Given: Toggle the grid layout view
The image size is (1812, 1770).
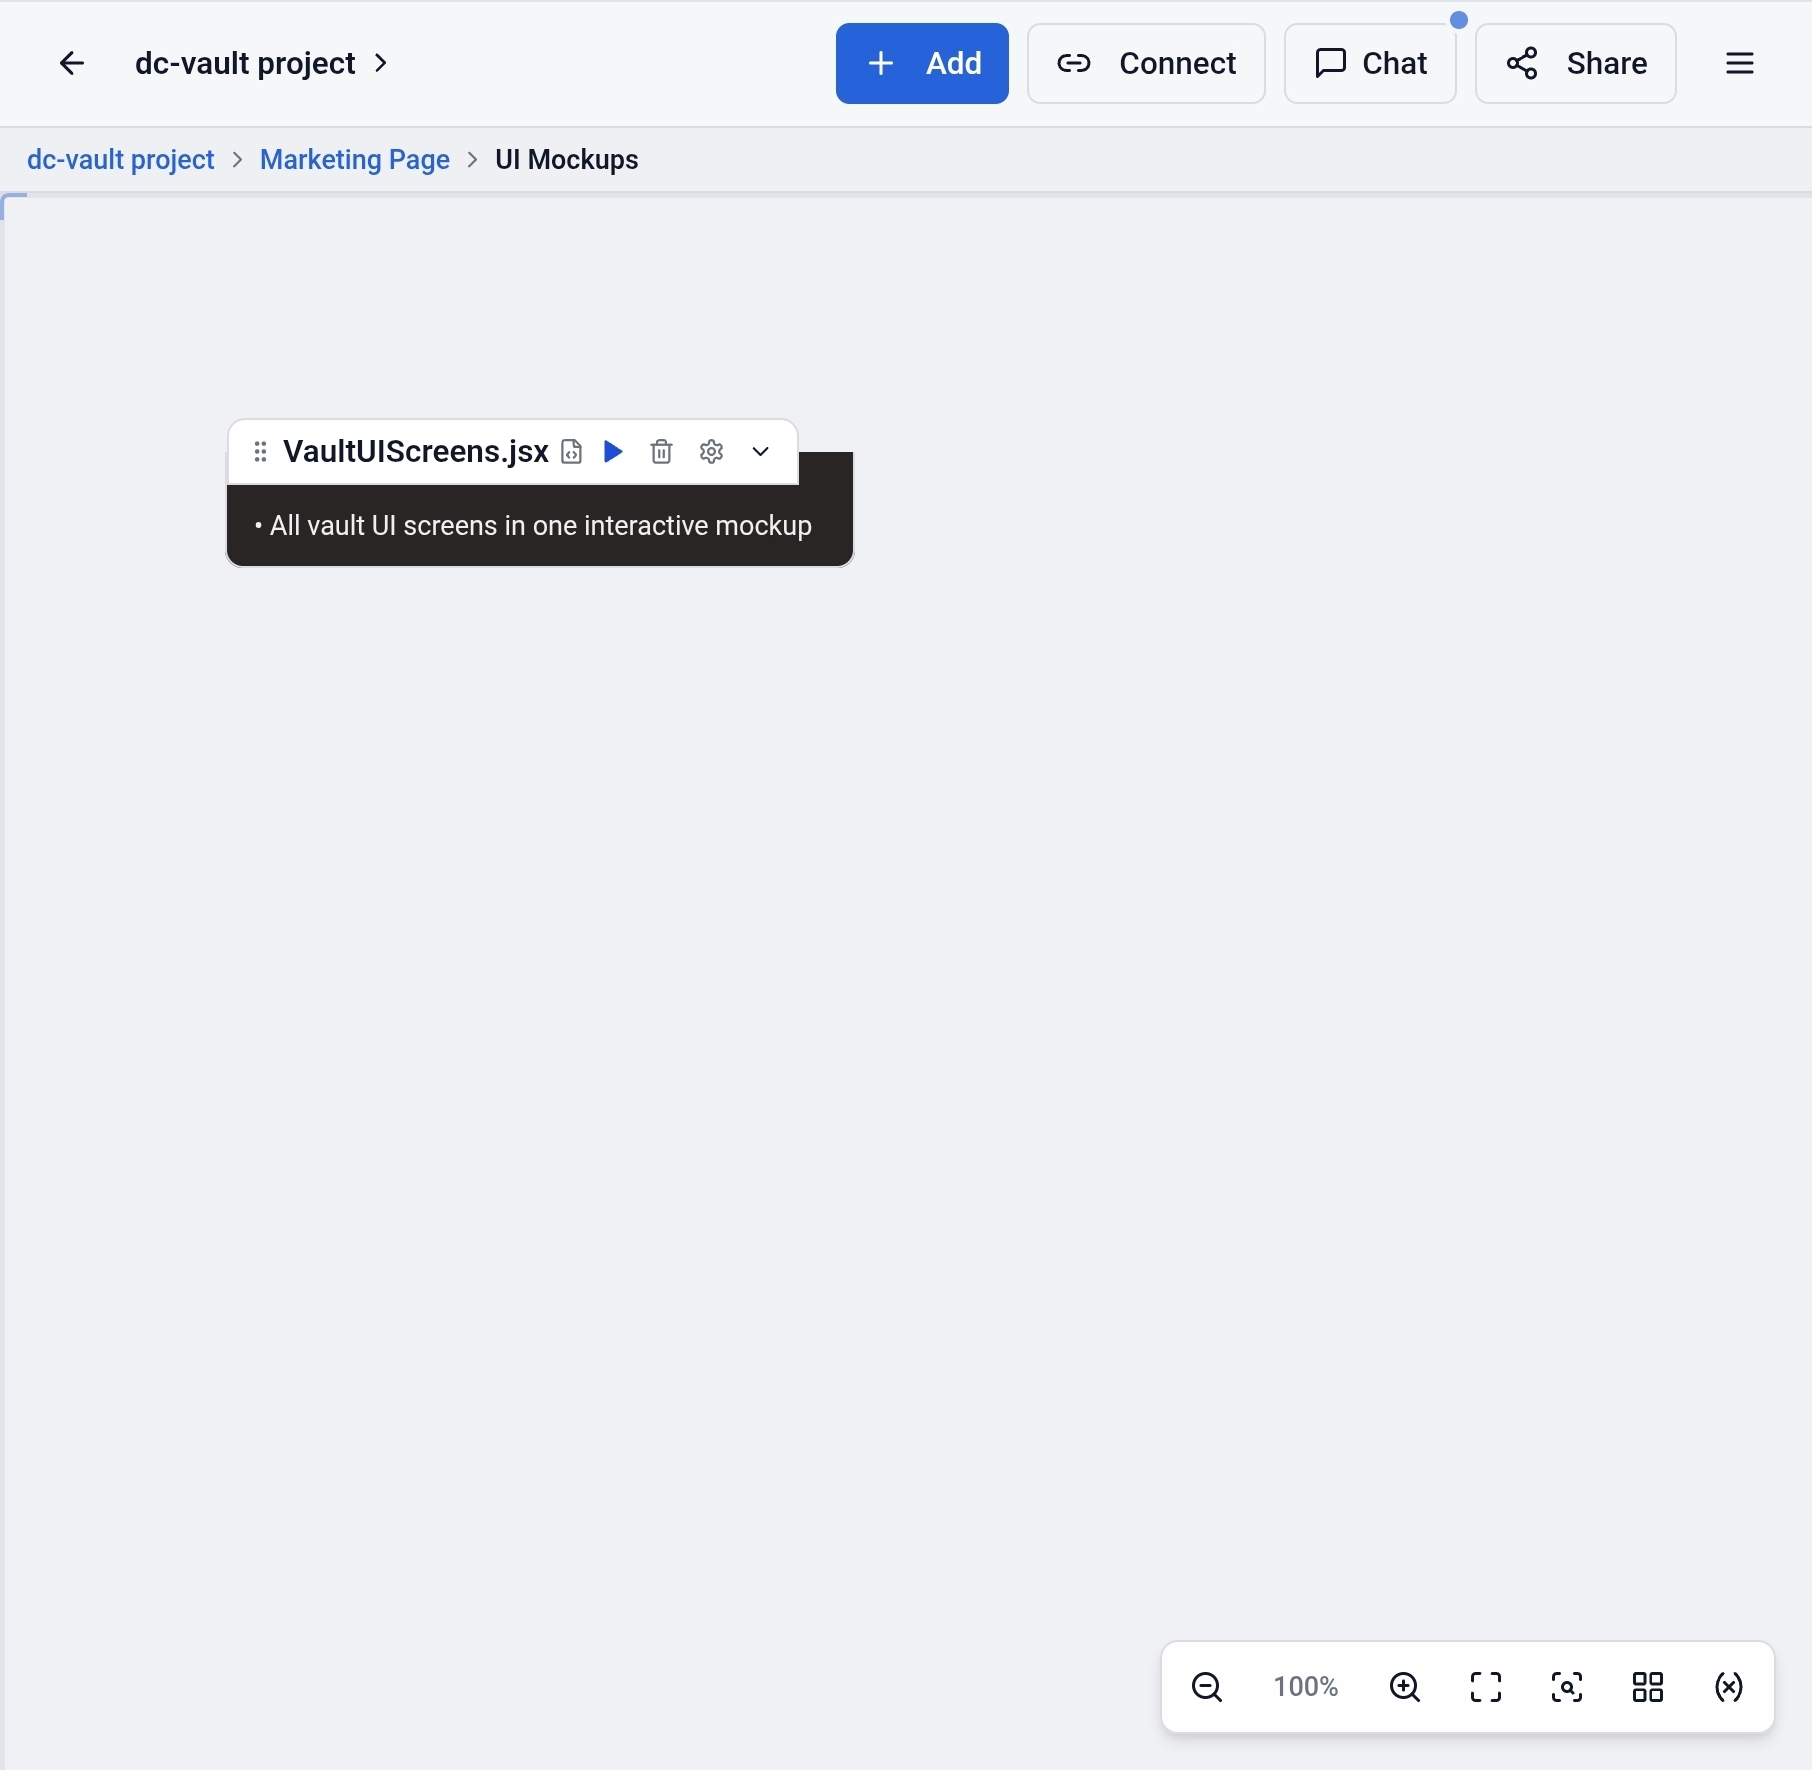Looking at the screenshot, I should pos(1648,1687).
